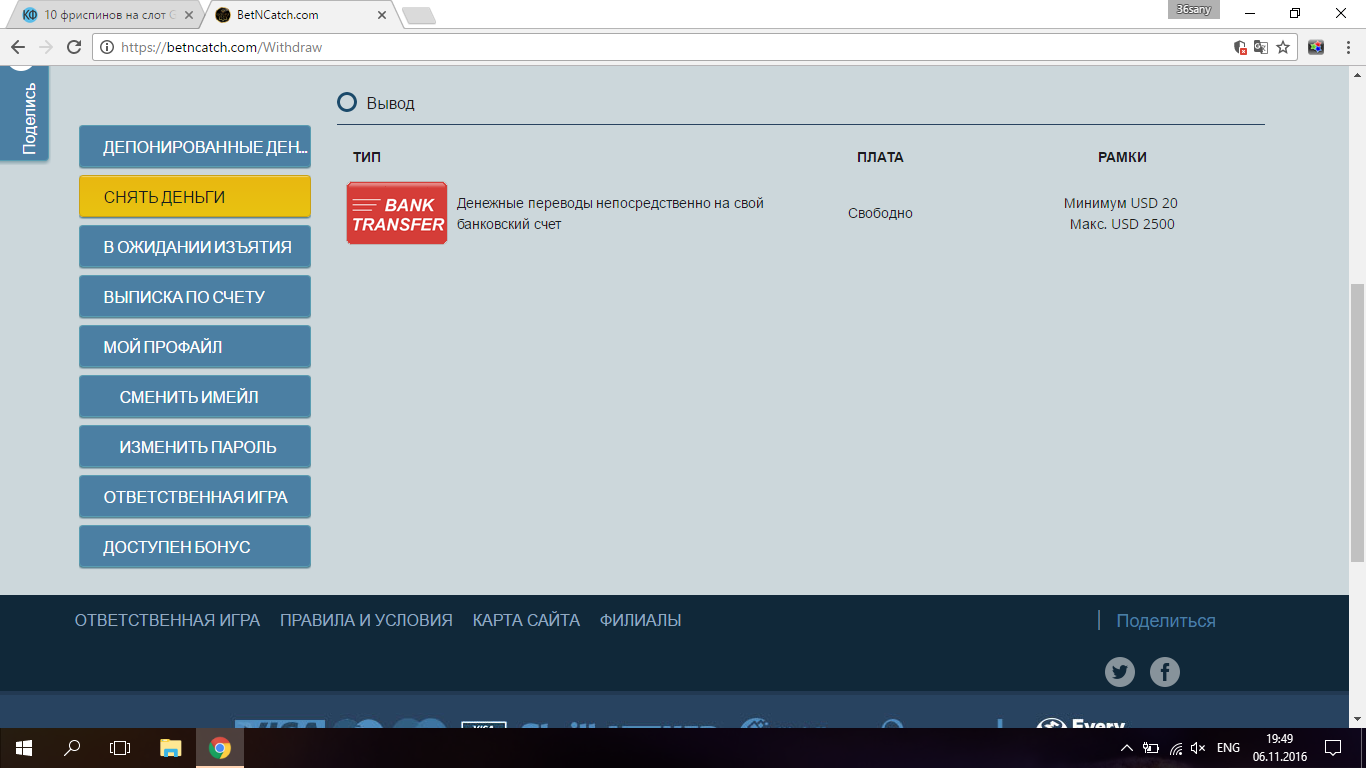Open the Windows Start menu

23,748
